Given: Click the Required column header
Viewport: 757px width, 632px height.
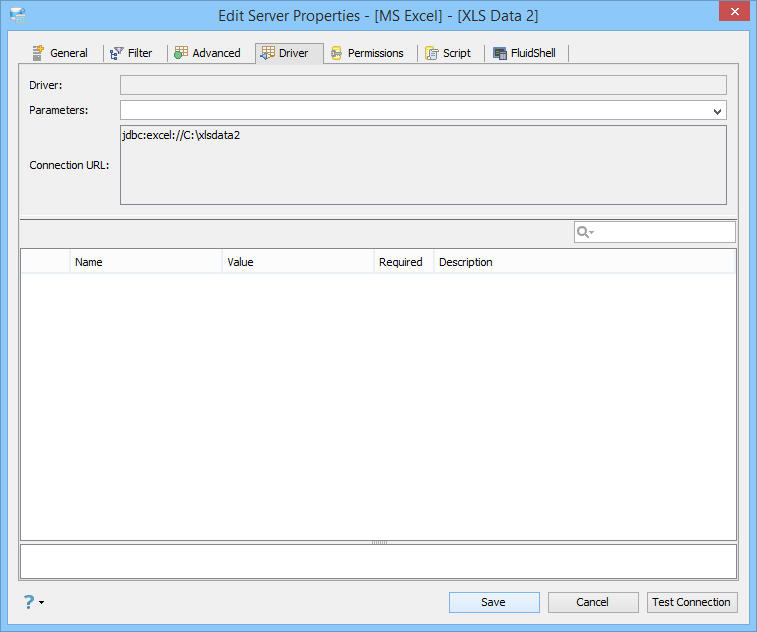Looking at the screenshot, I should coord(404,262).
